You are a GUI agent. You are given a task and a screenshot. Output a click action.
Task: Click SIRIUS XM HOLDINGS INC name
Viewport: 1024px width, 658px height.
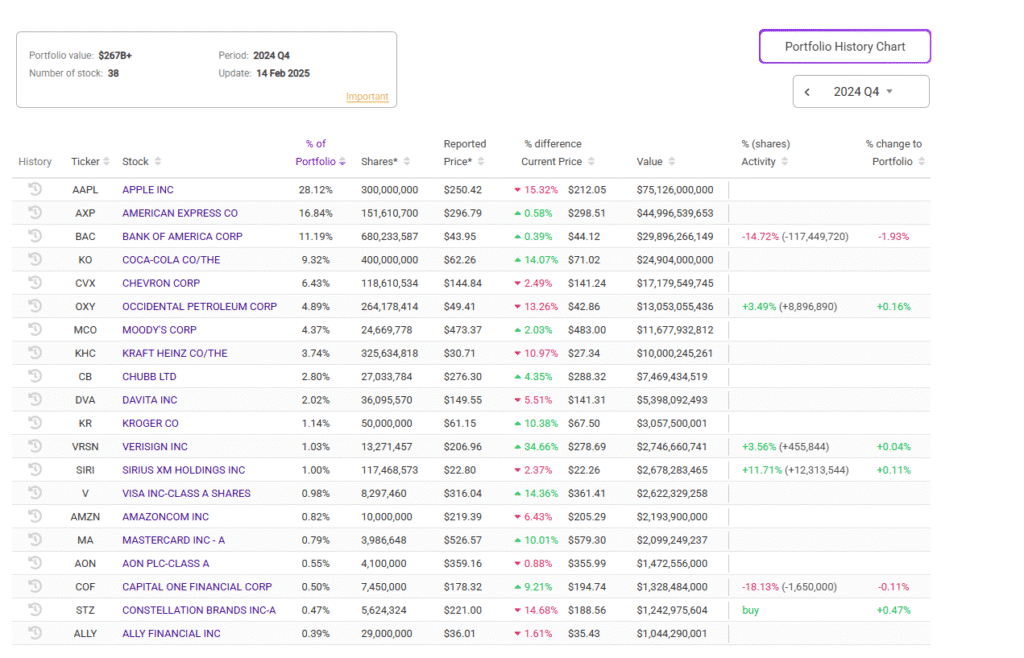(x=184, y=470)
